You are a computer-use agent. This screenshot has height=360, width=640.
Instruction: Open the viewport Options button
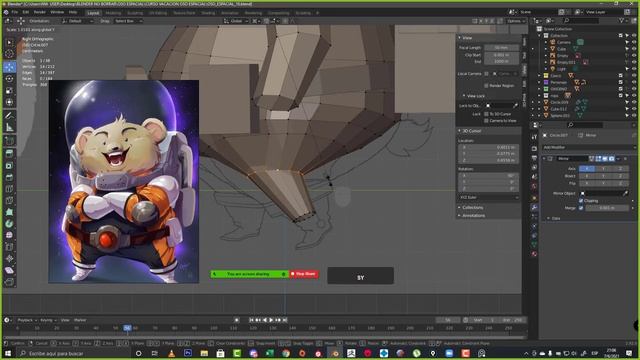point(516,21)
